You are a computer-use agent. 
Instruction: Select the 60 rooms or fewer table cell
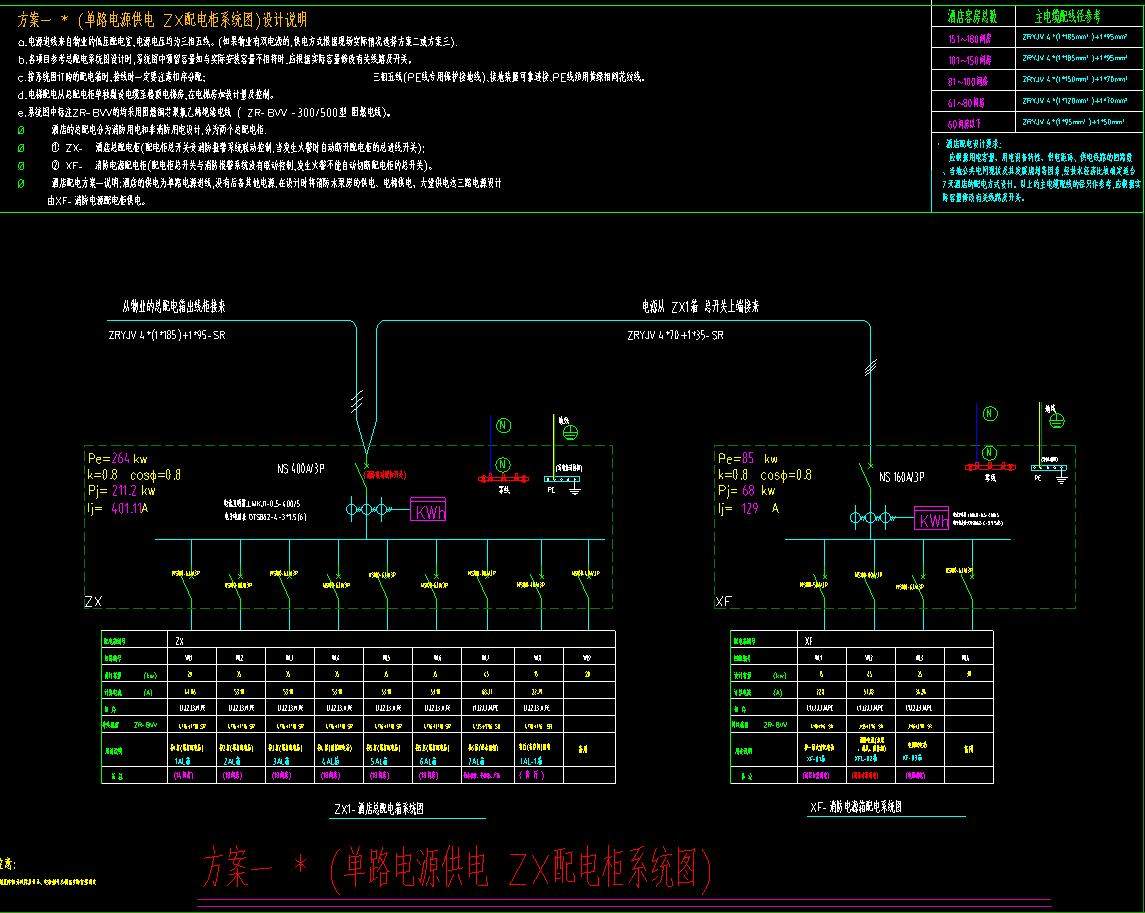click(x=973, y=122)
